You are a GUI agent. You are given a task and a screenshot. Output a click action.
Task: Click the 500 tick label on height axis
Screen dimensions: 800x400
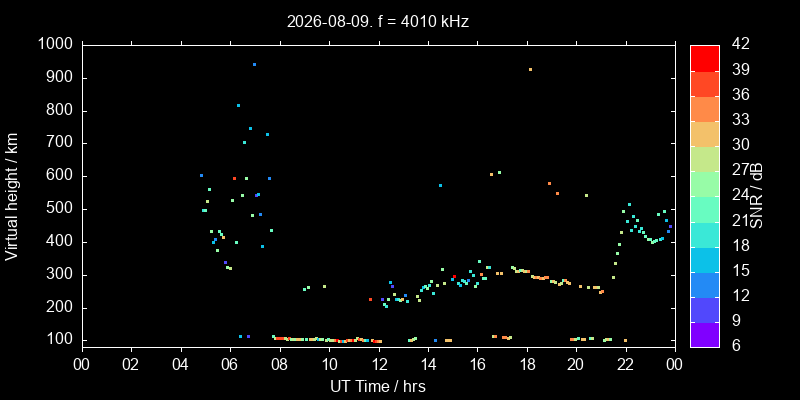click(x=64, y=209)
